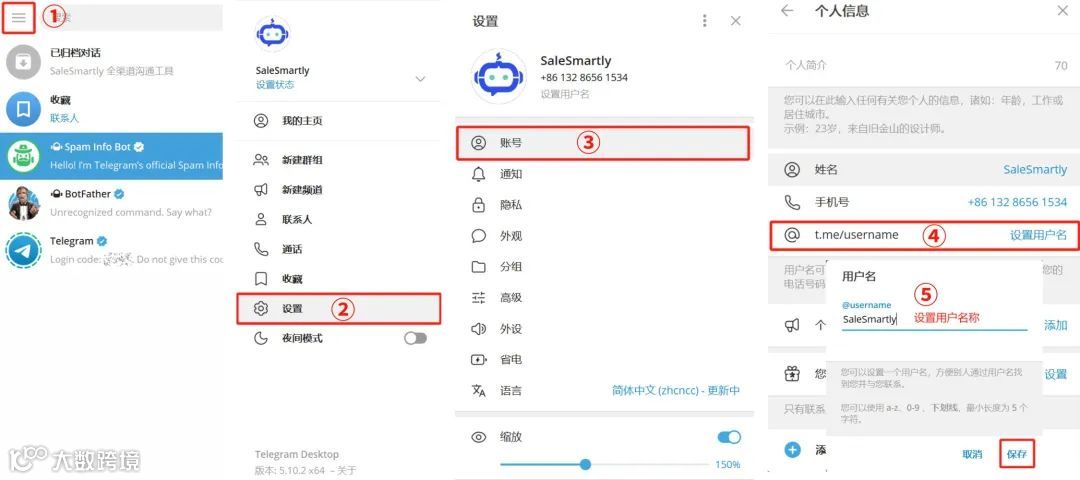
Task: Click the 新建群组 new group icon
Action: 261,160
